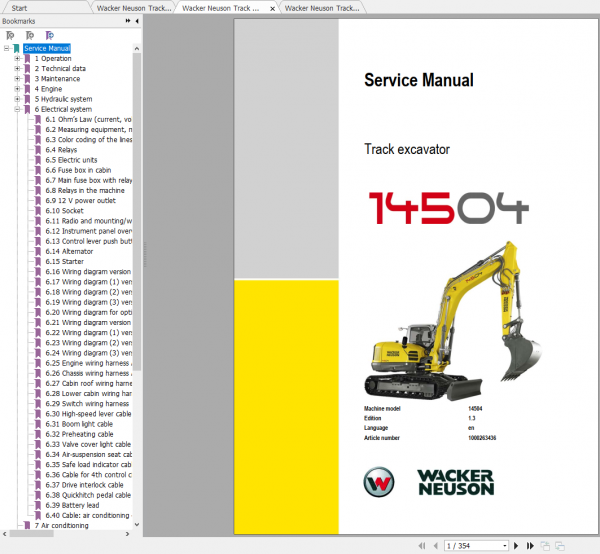Image resolution: width=600 pixels, height=554 pixels.
Task: Open the 3 Maintenance bookmark
Action: pyautogui.click(x=57, y=79)
